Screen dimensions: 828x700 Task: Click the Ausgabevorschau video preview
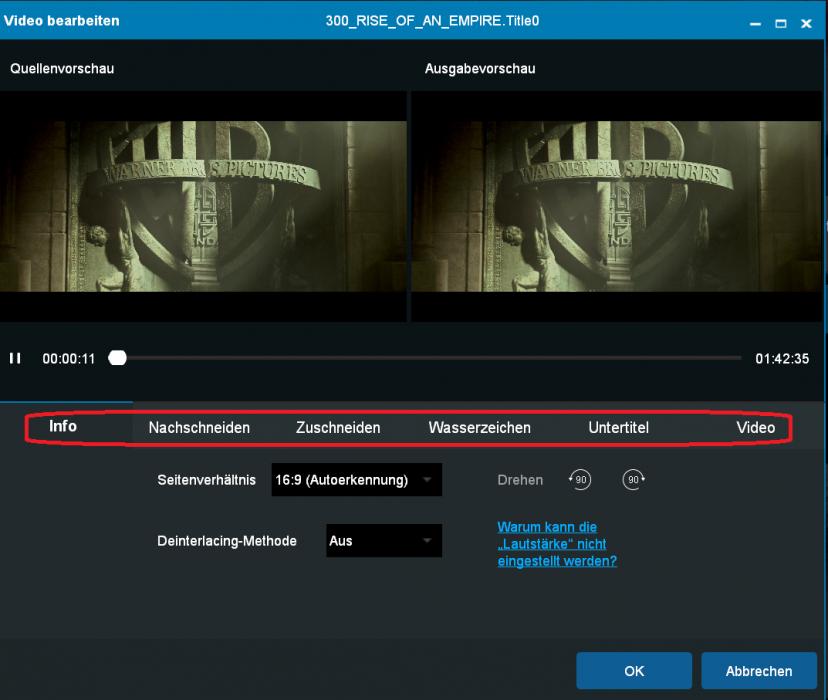pos(617,206)
